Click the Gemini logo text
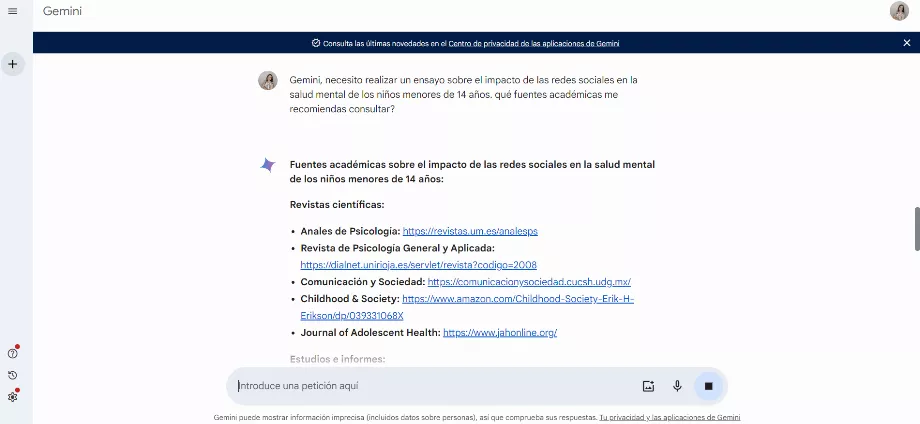Viewport: 920px width, 424px height. [x=62, y=11]
